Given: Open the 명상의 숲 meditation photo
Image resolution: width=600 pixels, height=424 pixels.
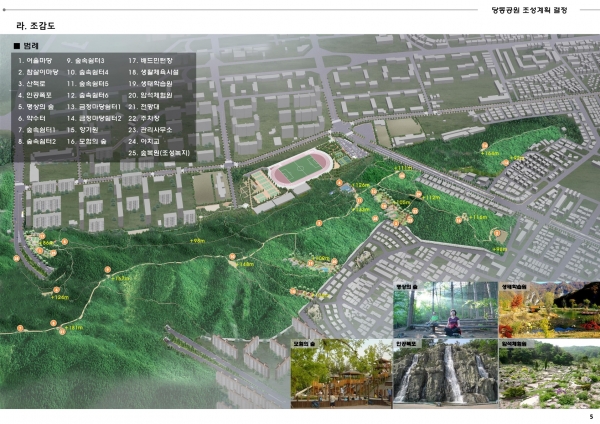Looking at the screenshot, I should (445, 310).
